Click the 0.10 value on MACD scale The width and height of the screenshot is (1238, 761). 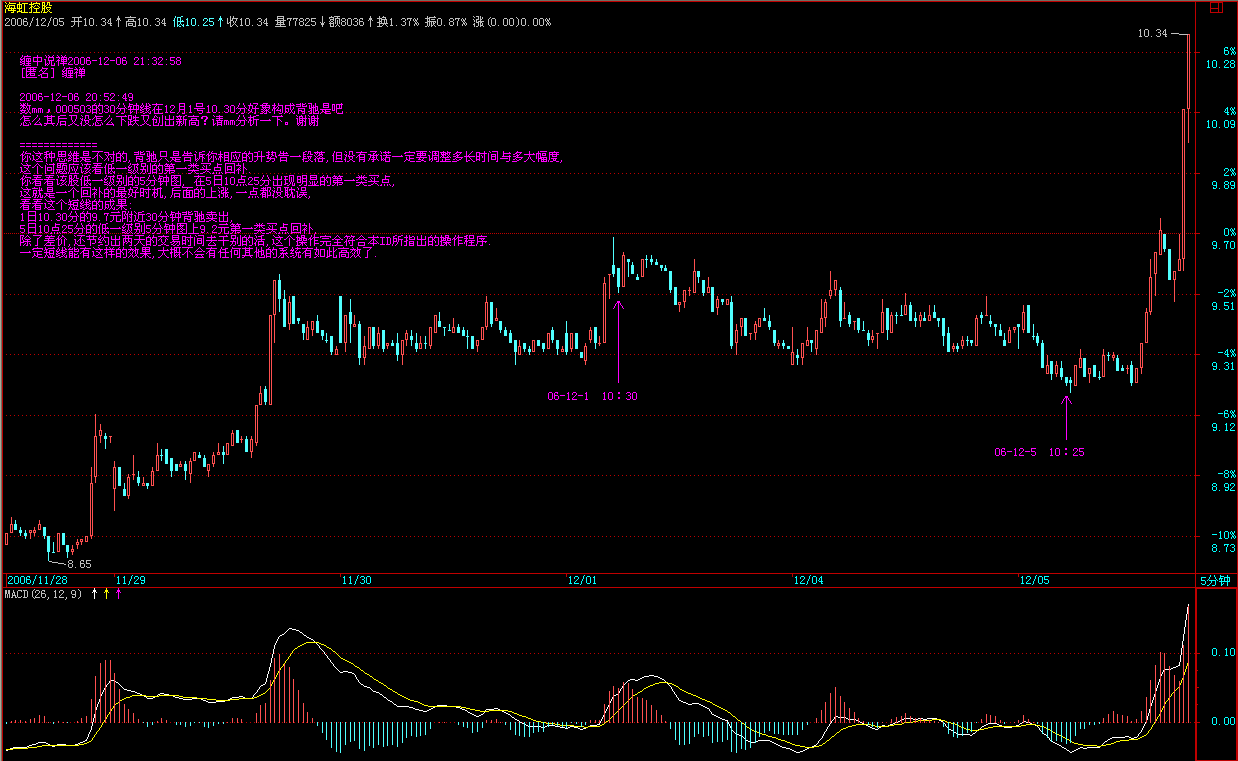(1221, 652)
